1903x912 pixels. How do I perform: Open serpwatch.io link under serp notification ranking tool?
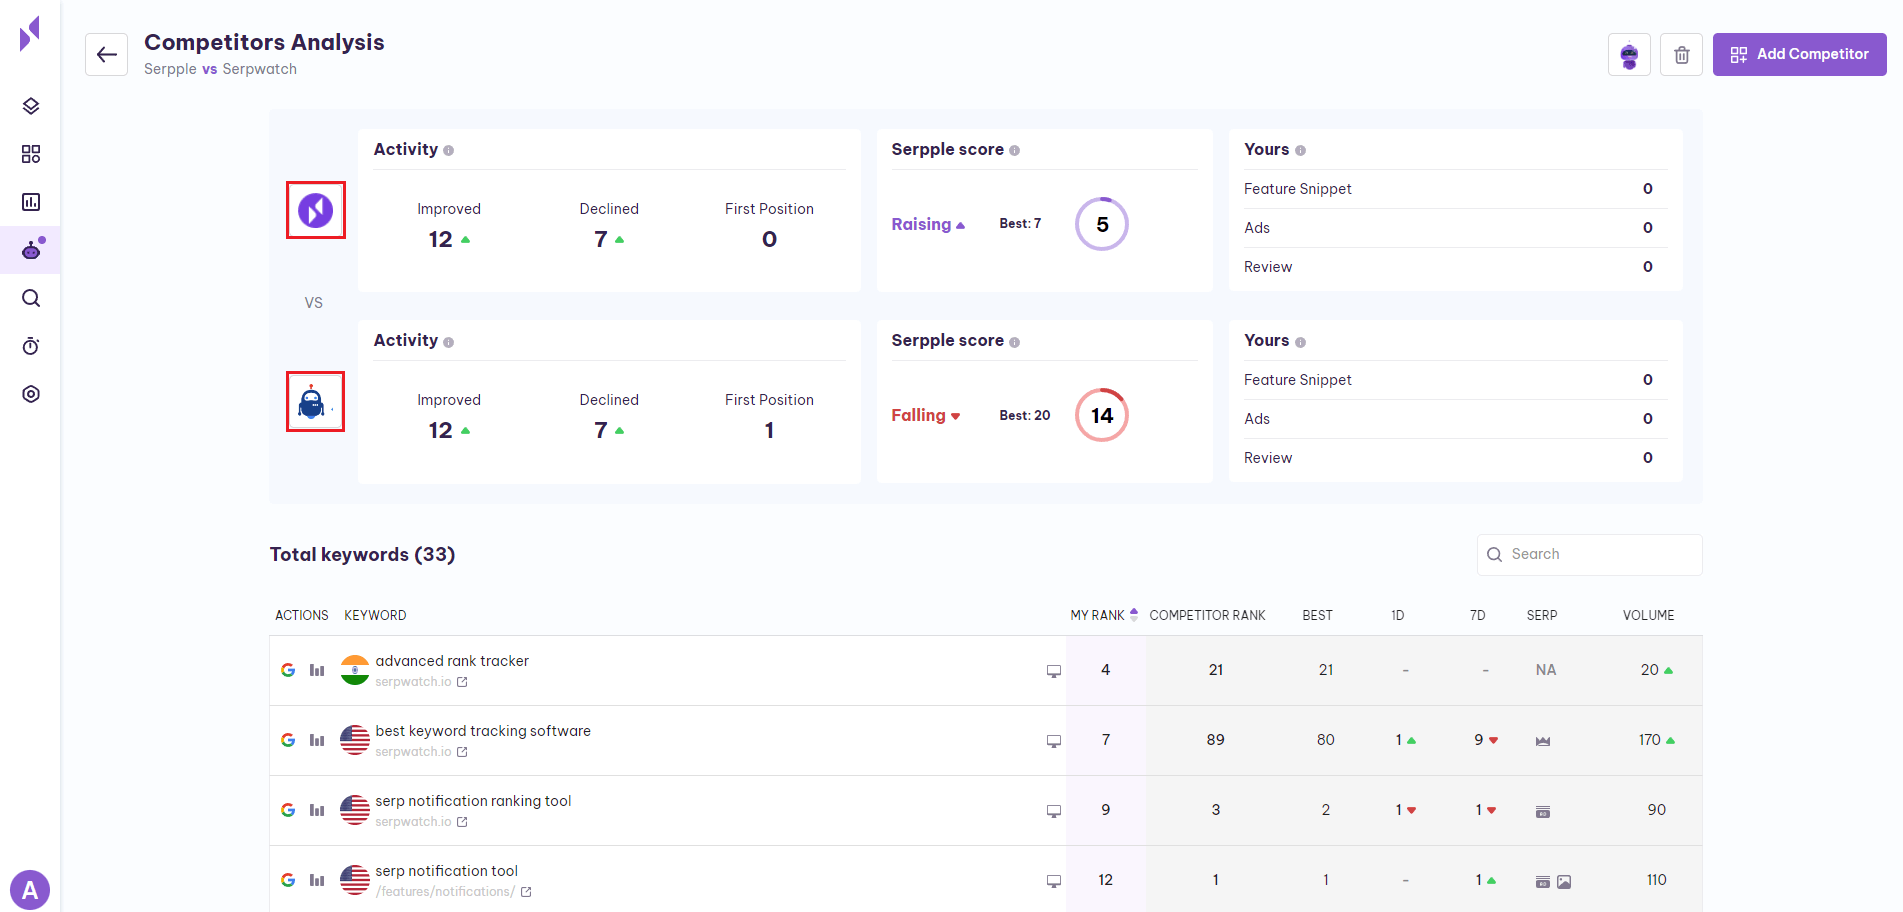pos(421,822)
